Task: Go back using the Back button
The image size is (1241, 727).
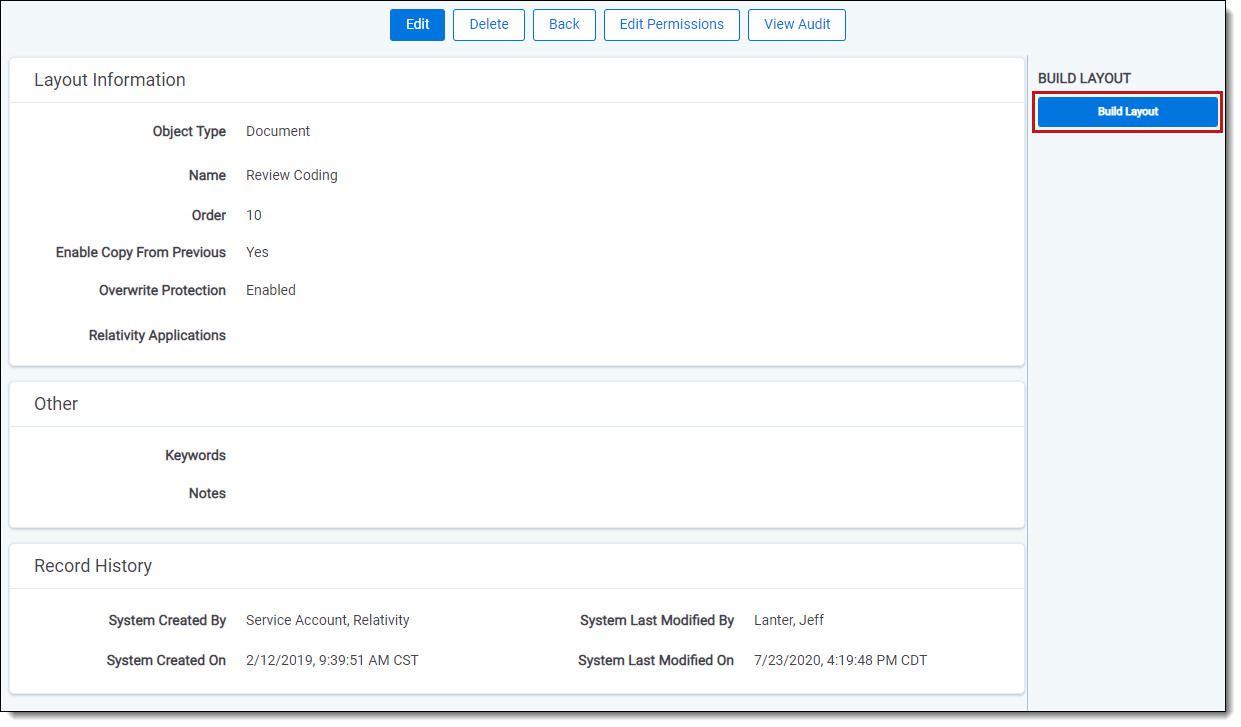Action: coord(564,25)
